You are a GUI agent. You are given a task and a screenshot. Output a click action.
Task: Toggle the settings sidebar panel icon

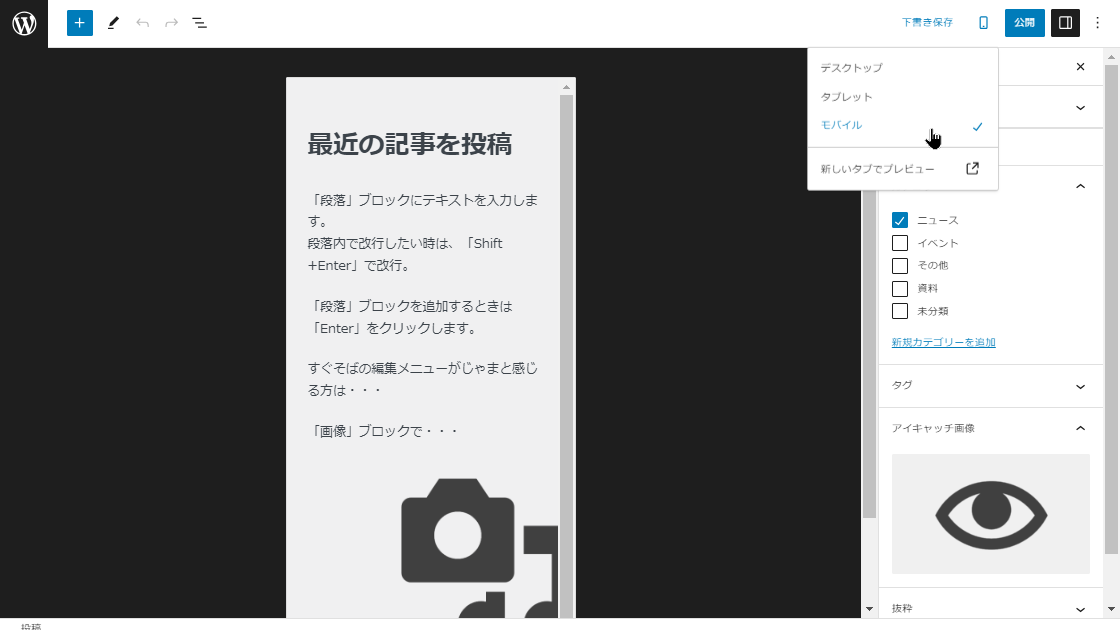click(x=1065, y=23)
